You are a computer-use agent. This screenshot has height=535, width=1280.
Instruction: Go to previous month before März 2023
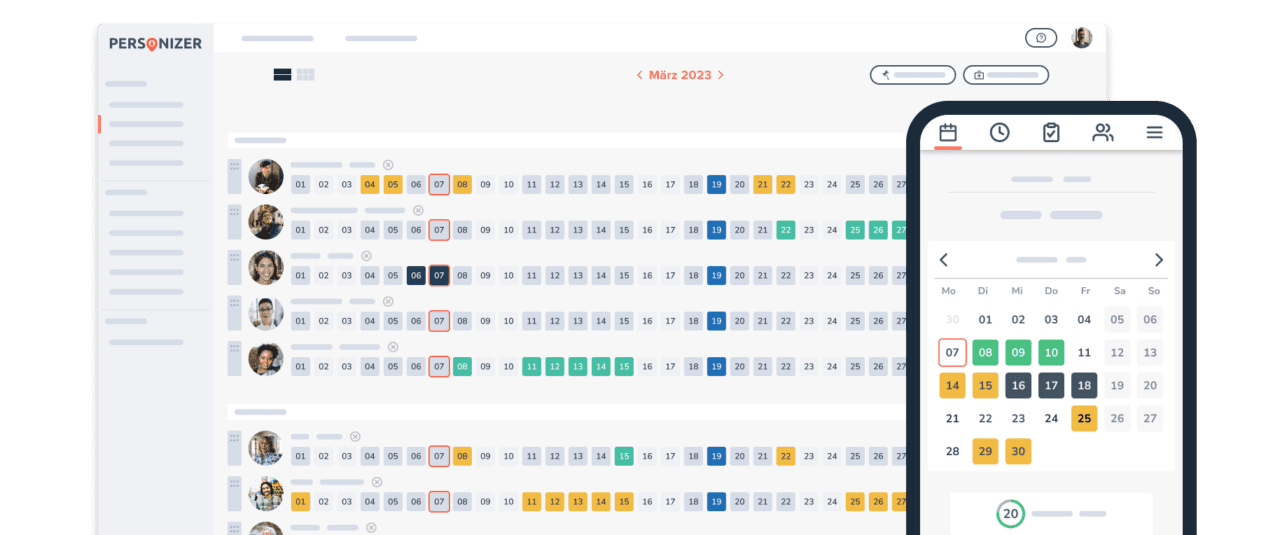point(640,75)
